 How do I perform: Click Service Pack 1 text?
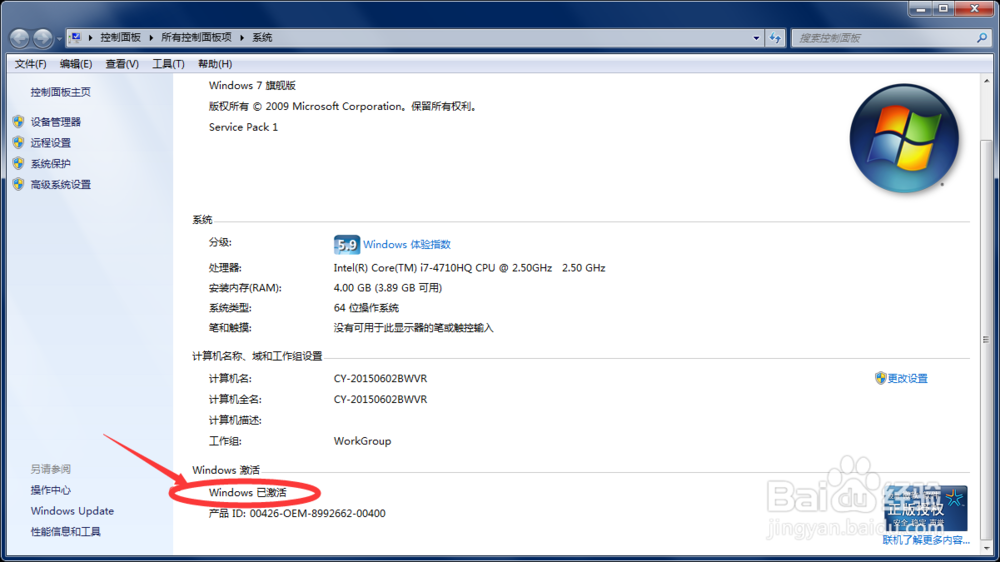click(243, 127)
